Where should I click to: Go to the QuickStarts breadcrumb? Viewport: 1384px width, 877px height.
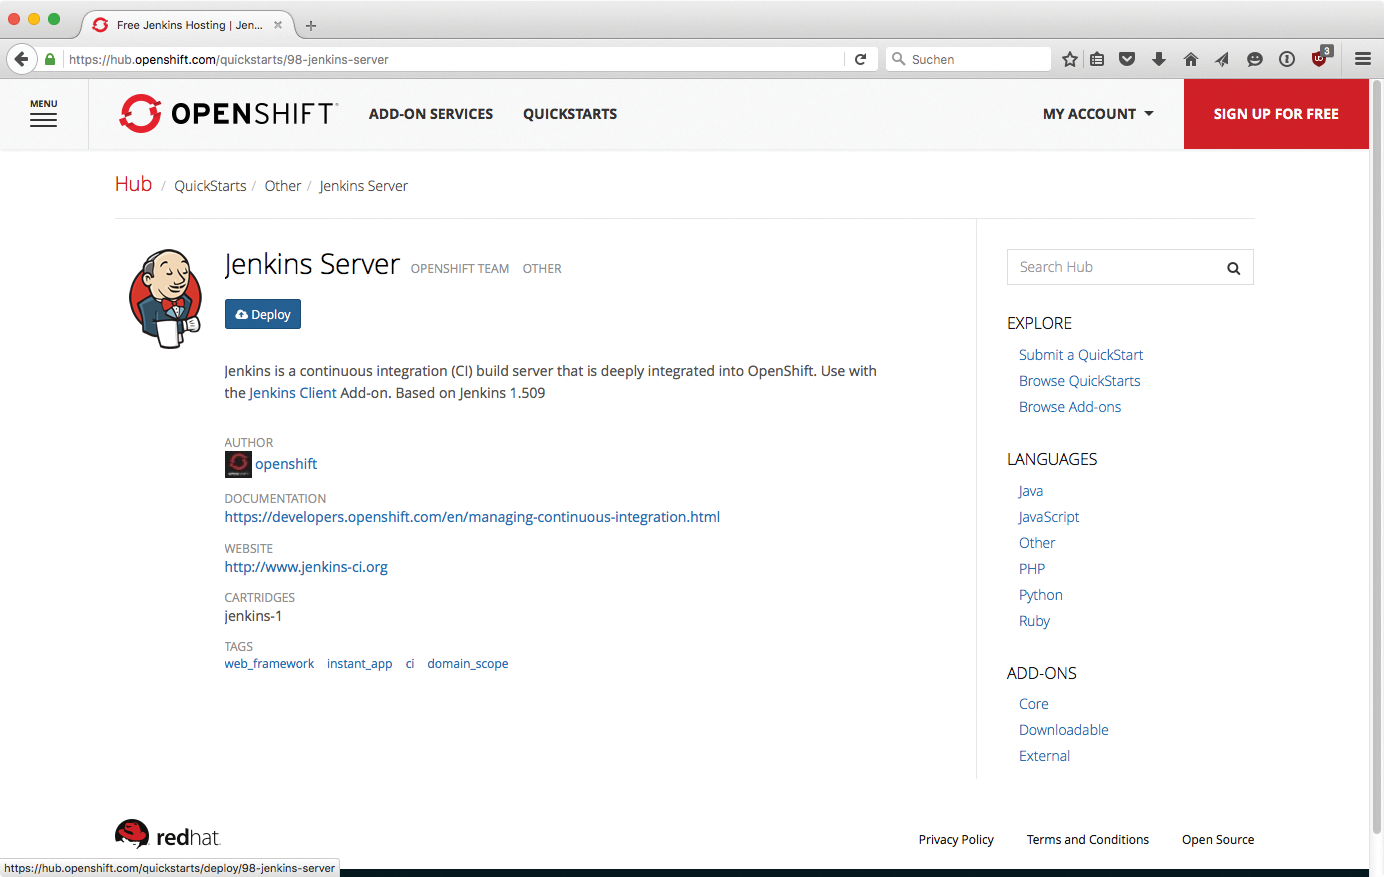[210, 186]
